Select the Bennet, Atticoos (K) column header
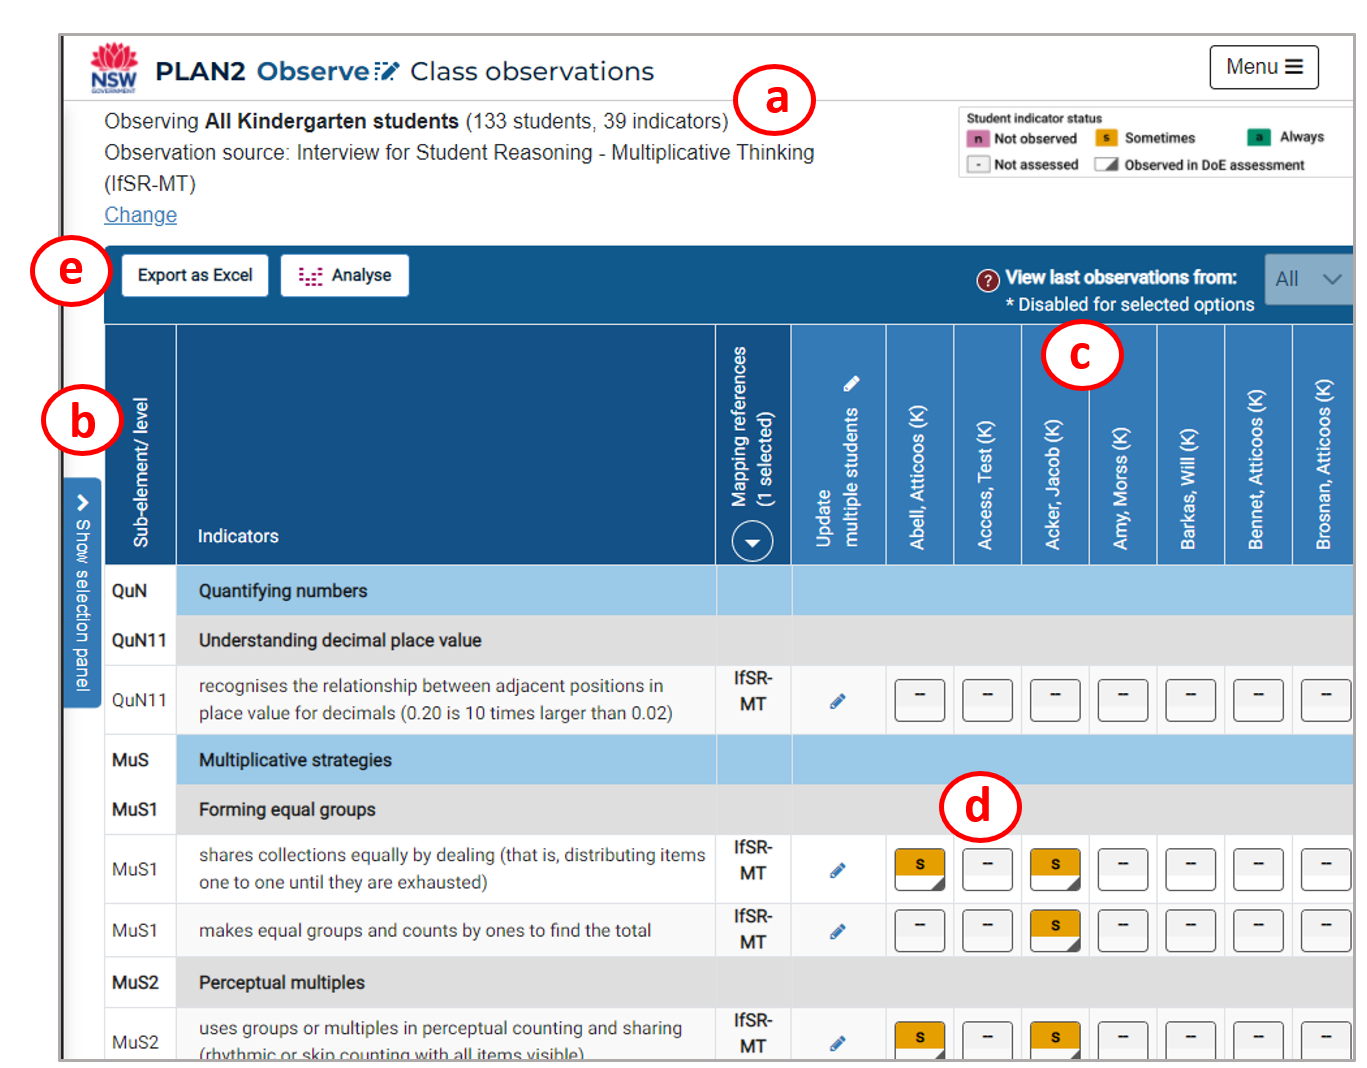The width and height of the screenshot is (1367, 1068). pyautogui.click(x=1258, y=445)
